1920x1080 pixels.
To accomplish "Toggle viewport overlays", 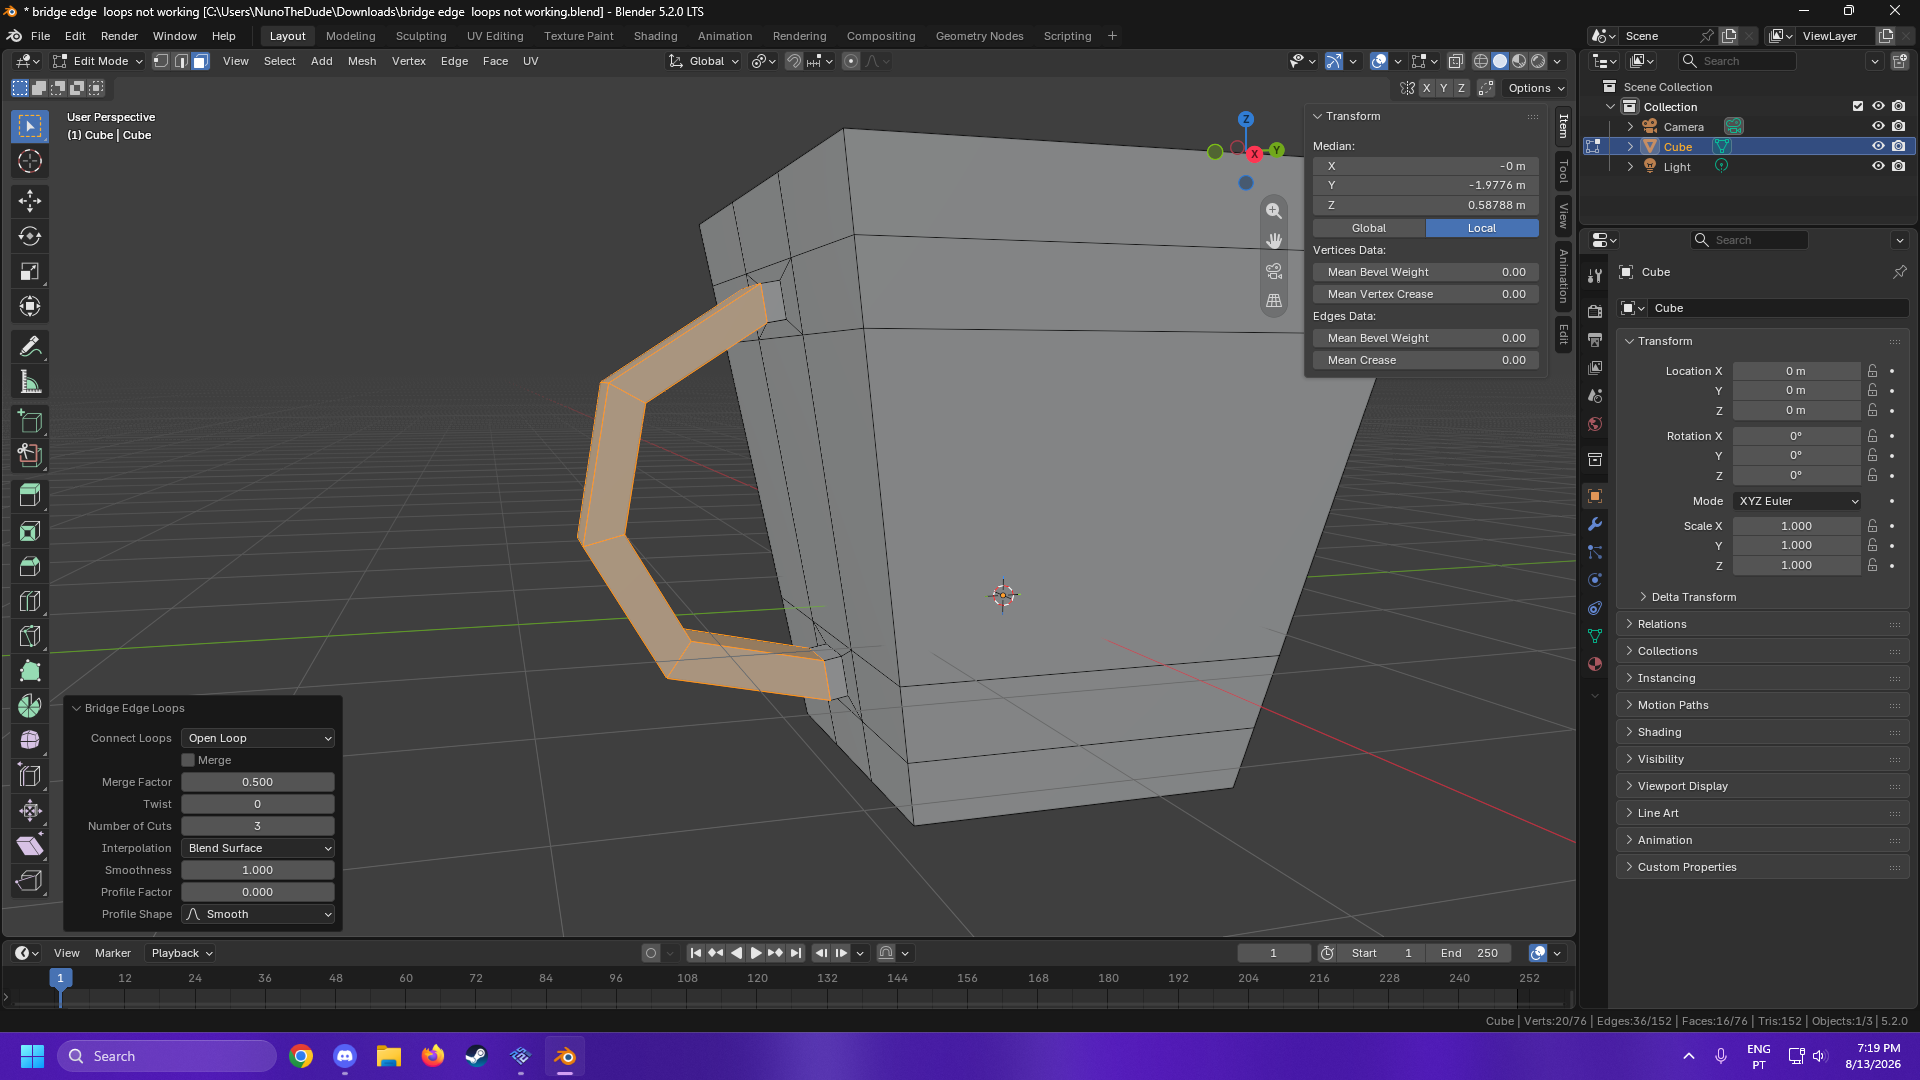I will tap(1379, 61).
